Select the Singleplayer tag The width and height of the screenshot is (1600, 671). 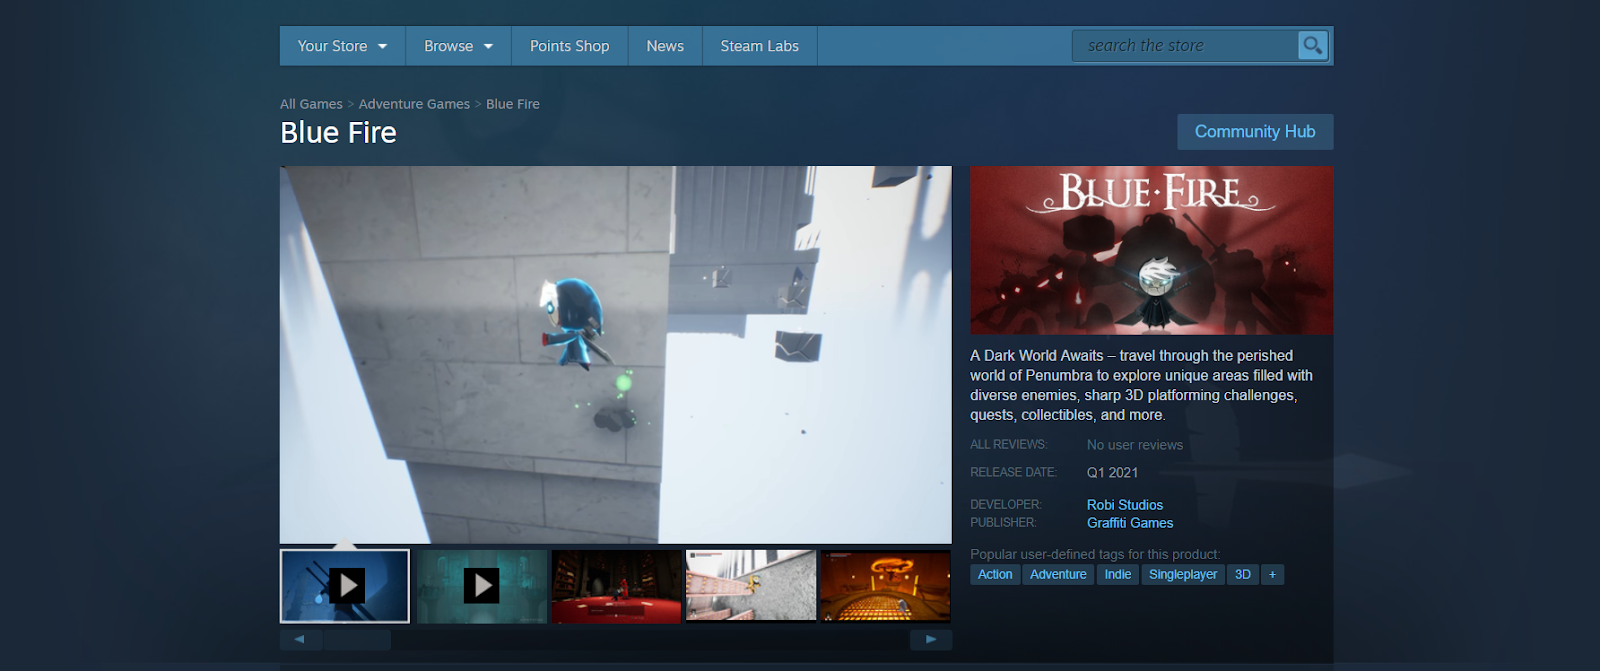[1183, 574]
